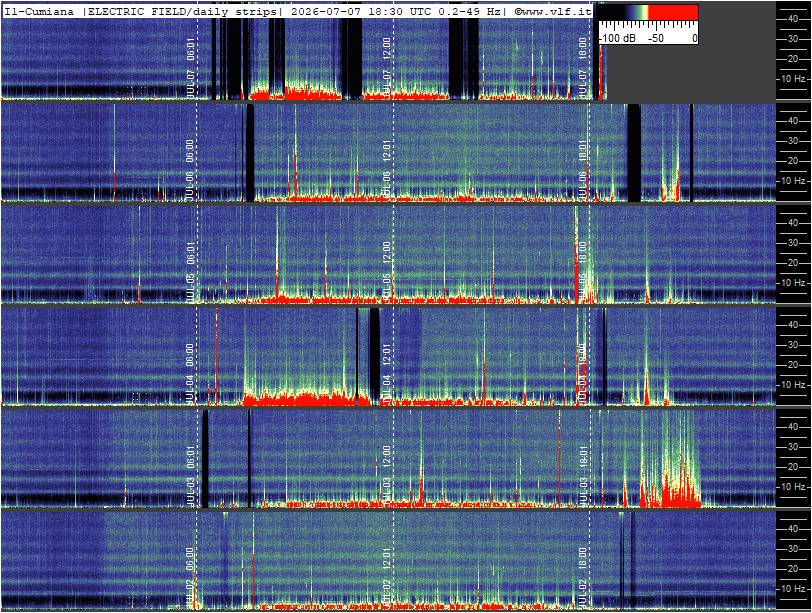Image resolution: width=812 pixels, height=613 pixels.
Task: Click the 40 axis label of JUL 06 strip
Action: [793, 121]
